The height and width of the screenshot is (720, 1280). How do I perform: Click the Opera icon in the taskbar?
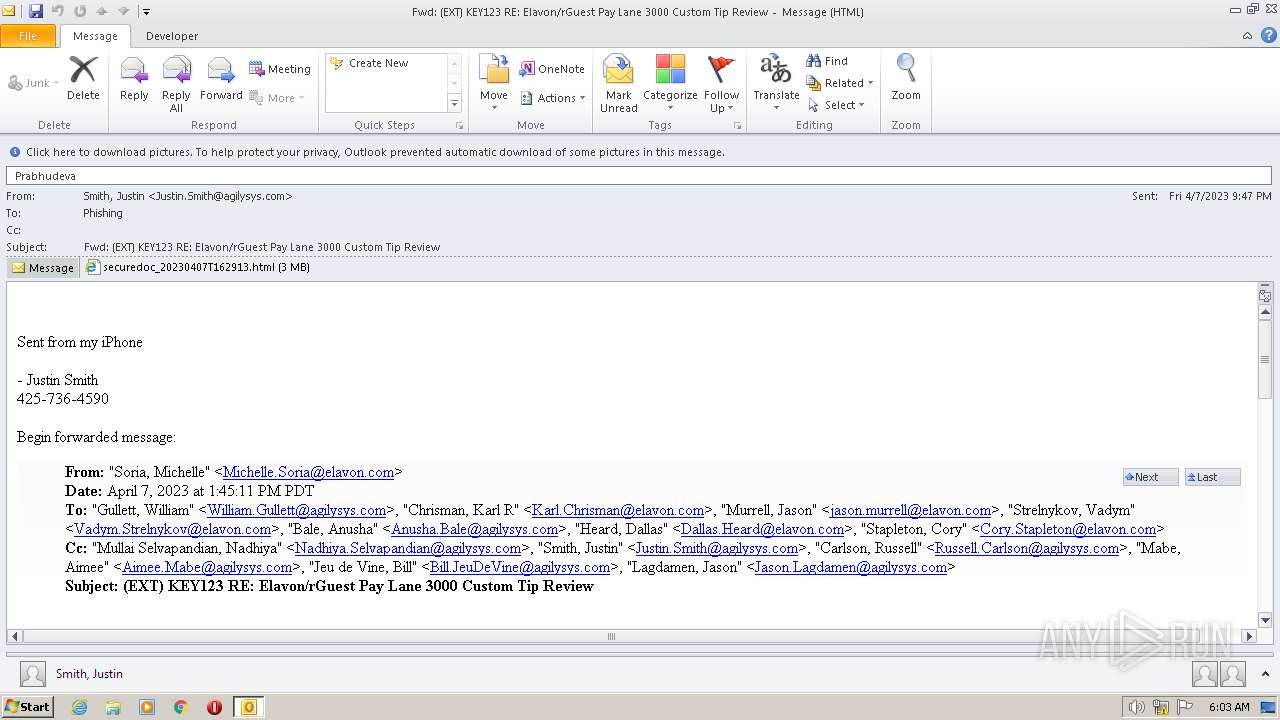(x=214, y=707)
